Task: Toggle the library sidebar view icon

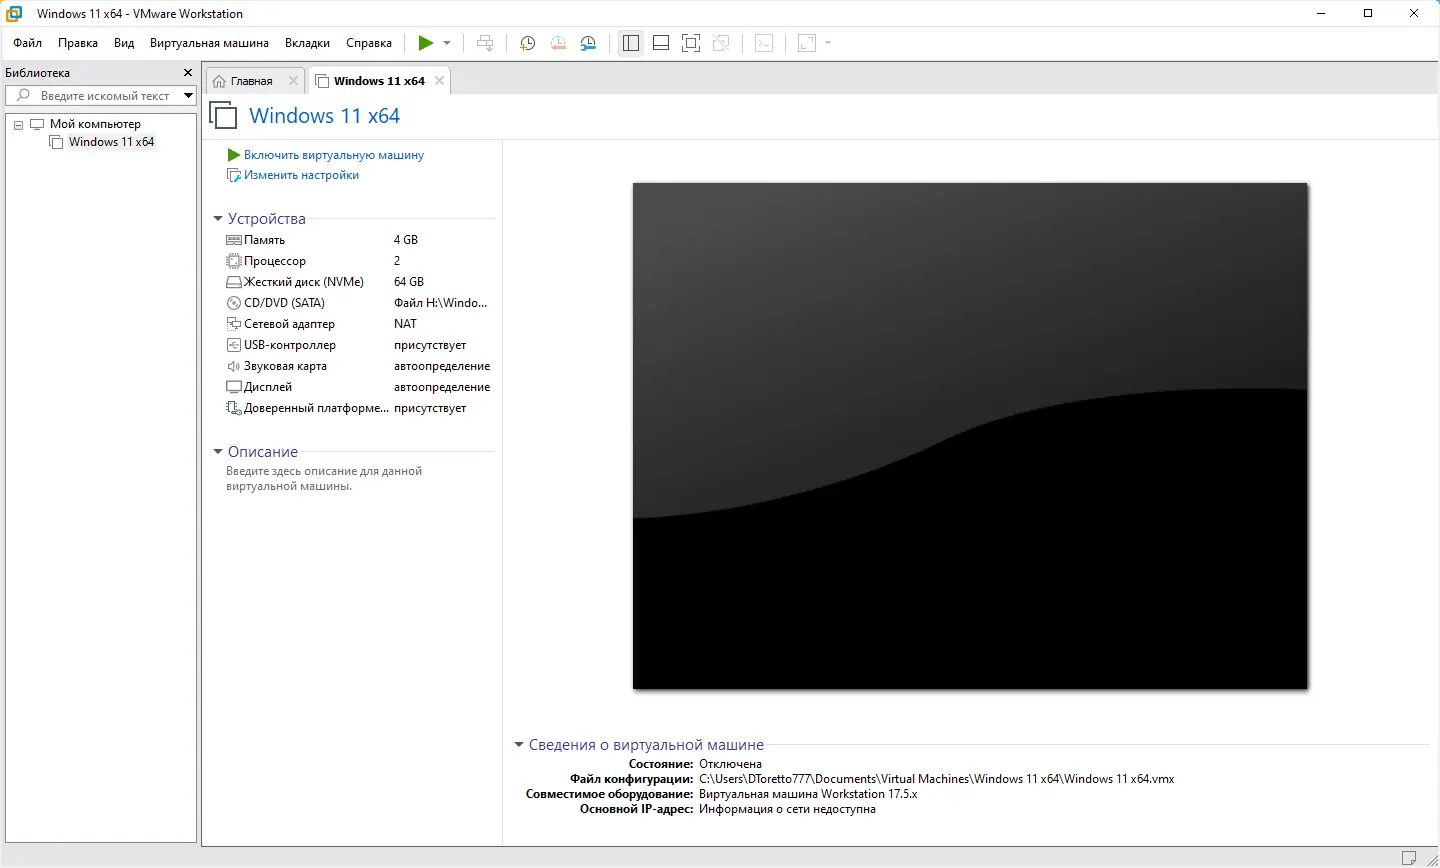Action: (630, 43)
